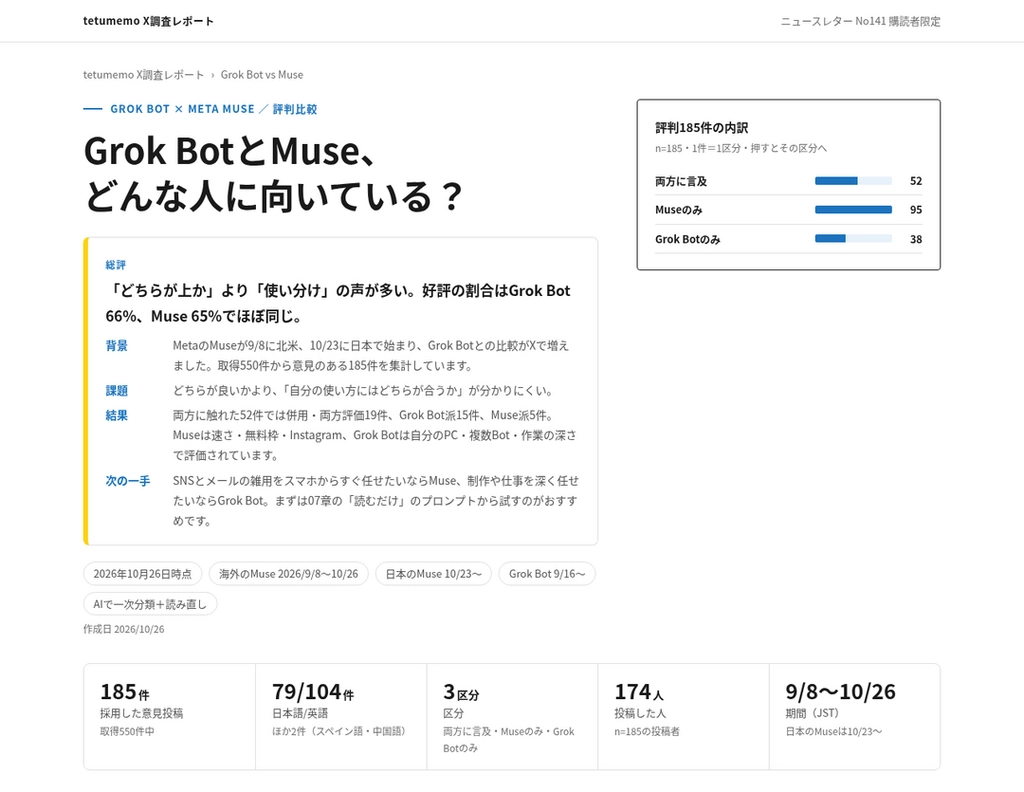
Task: Click the Museのみ bar showing 95
Action: [x=853, y=210]
